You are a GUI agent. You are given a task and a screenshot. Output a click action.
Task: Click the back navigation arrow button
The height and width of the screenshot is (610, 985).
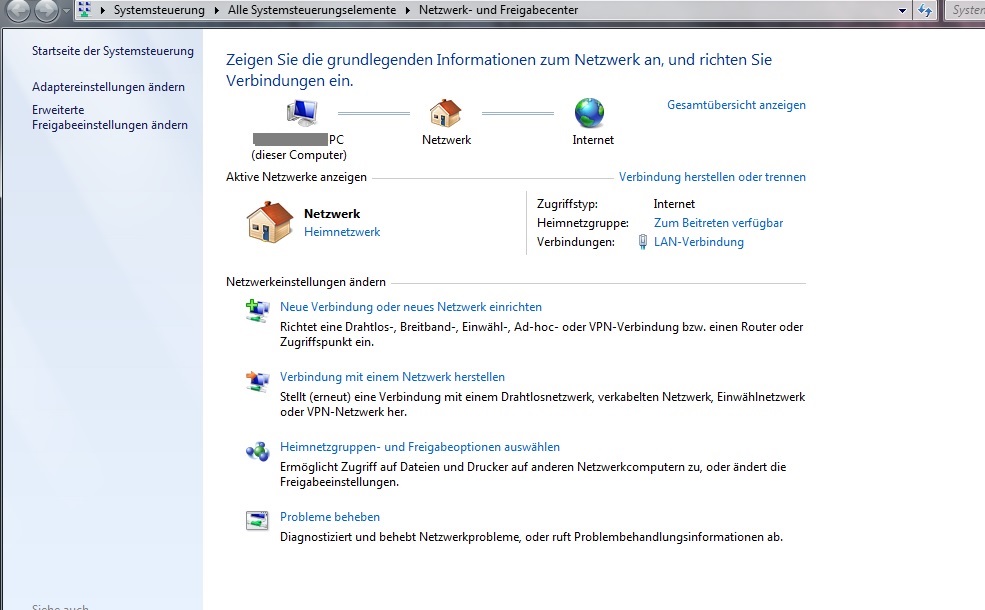click(x=18, y=10)
